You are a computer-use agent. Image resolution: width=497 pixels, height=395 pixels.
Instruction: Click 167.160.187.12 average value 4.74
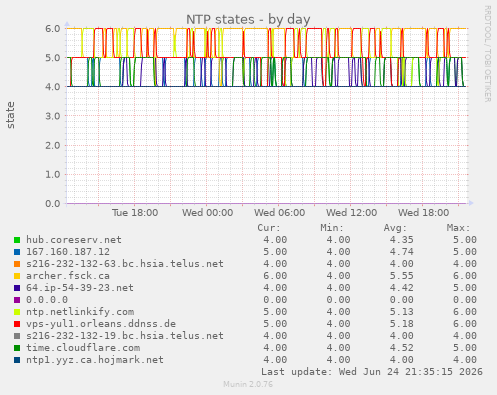point(401,252)
